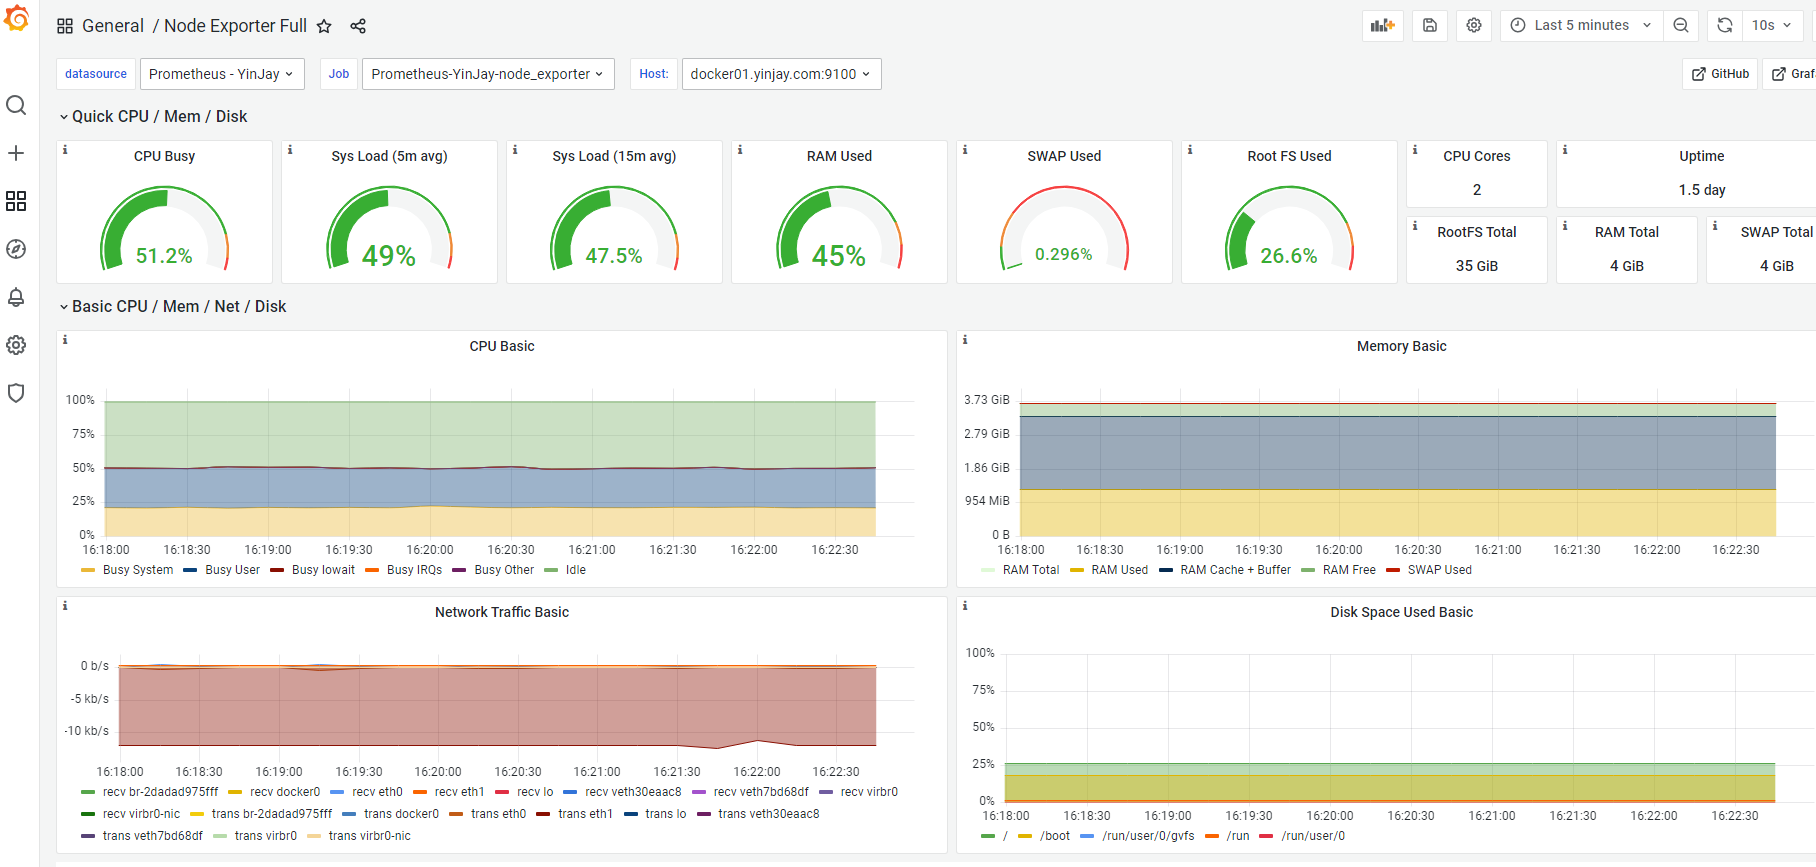Star the Node Exporter Full dashboard
Screen dimensions: 1816x867
tap(324, 26)
